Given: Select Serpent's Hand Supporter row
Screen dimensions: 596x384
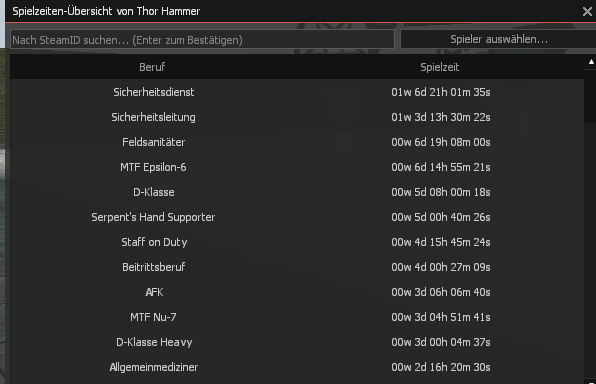Looking at the screenshot, I should 297,217.
